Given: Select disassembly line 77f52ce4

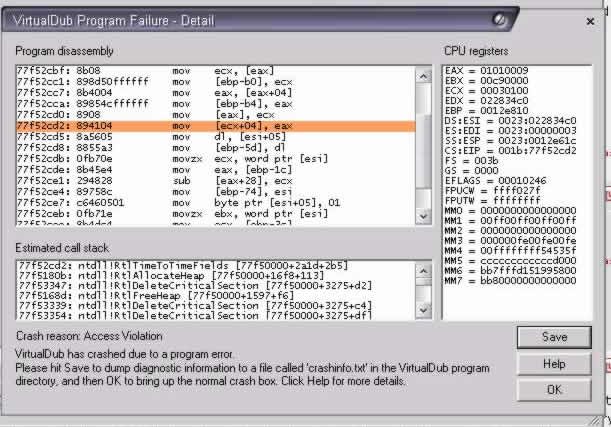Looking at the screenshot, I should click(216, 192).
